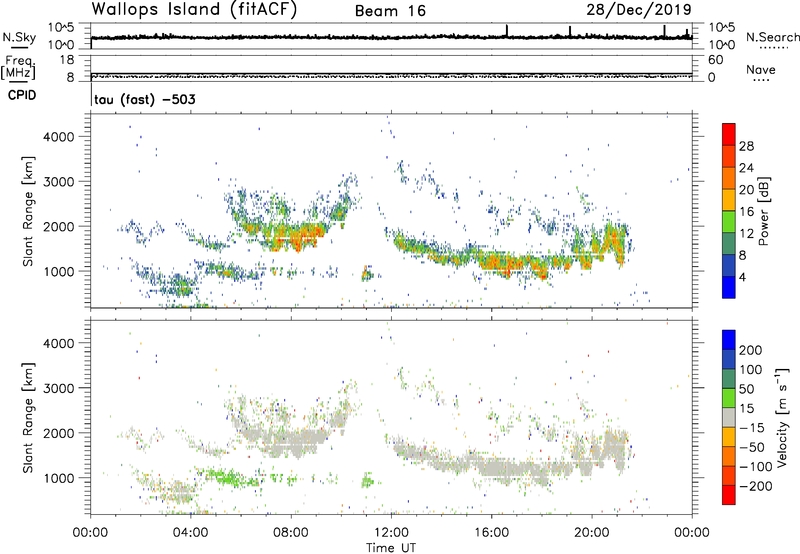Viewport: 800px width, 554px height.
Task: Click the green velocity patch near 11:00 UT
Action: (367, 481)
